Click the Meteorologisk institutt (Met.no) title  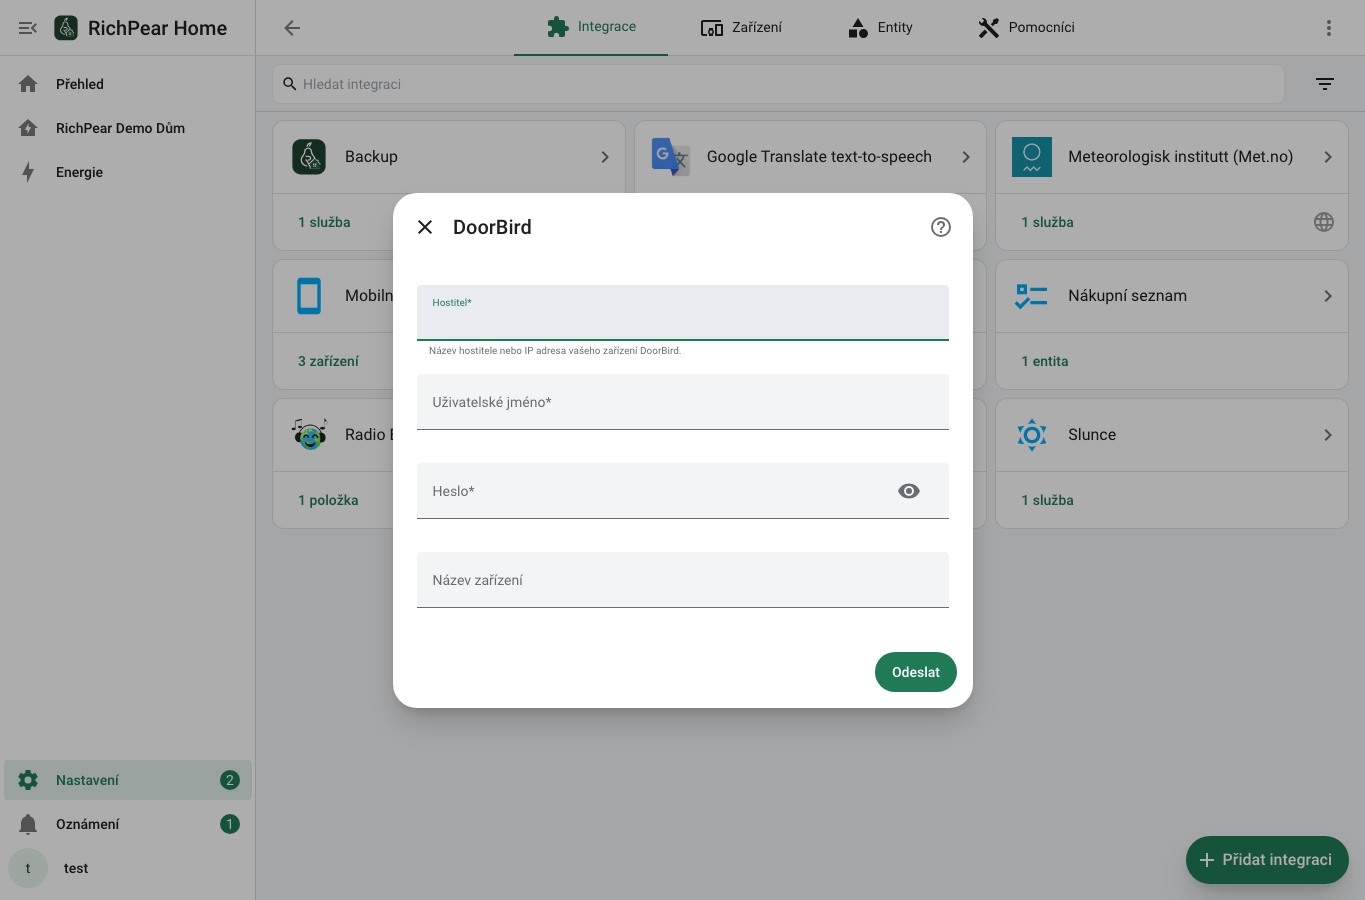[x=1180, y=157]
